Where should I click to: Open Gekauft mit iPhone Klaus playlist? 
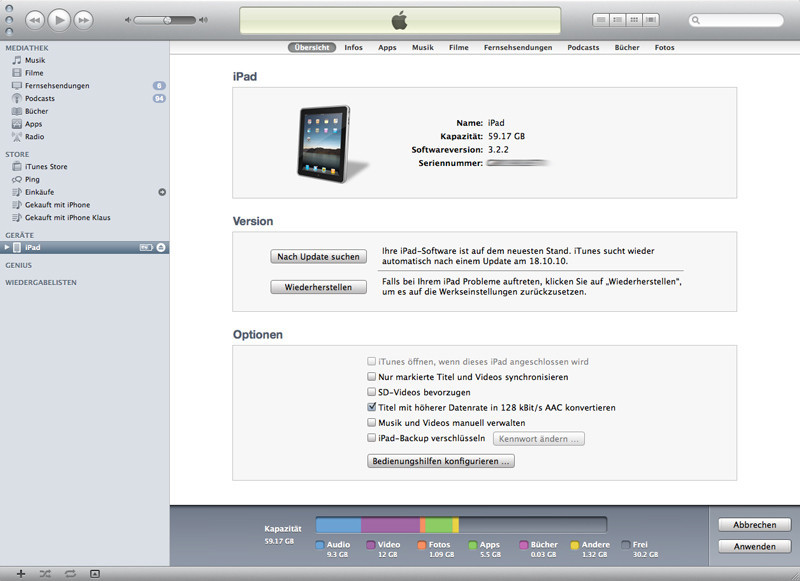tap(85, 218)
